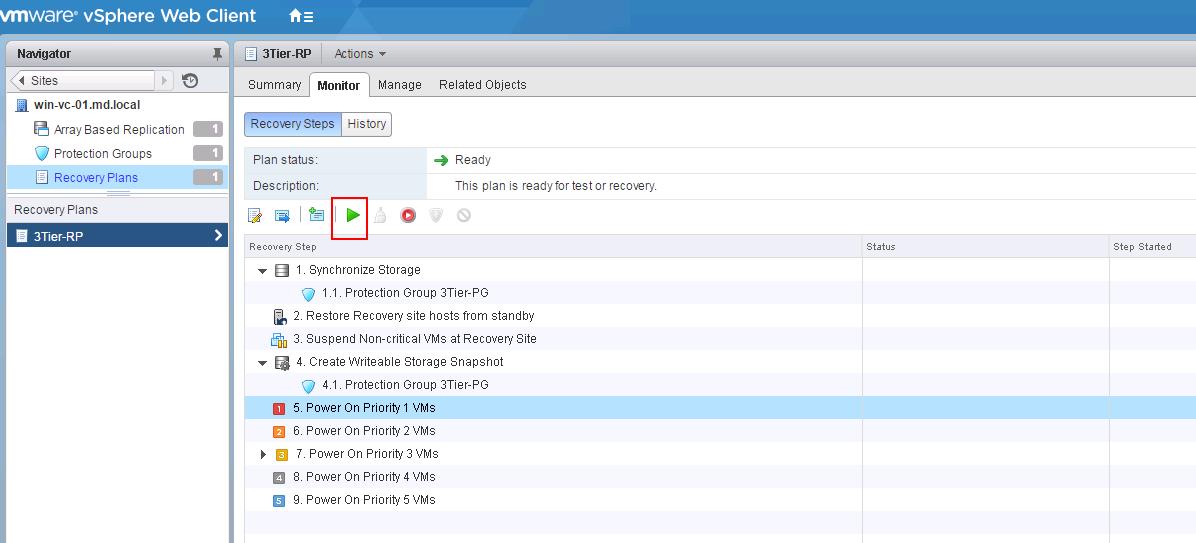Collapse the Create Writeable Storage Snapshot step
Screen dimensions: 1196x543
(262, 363)
